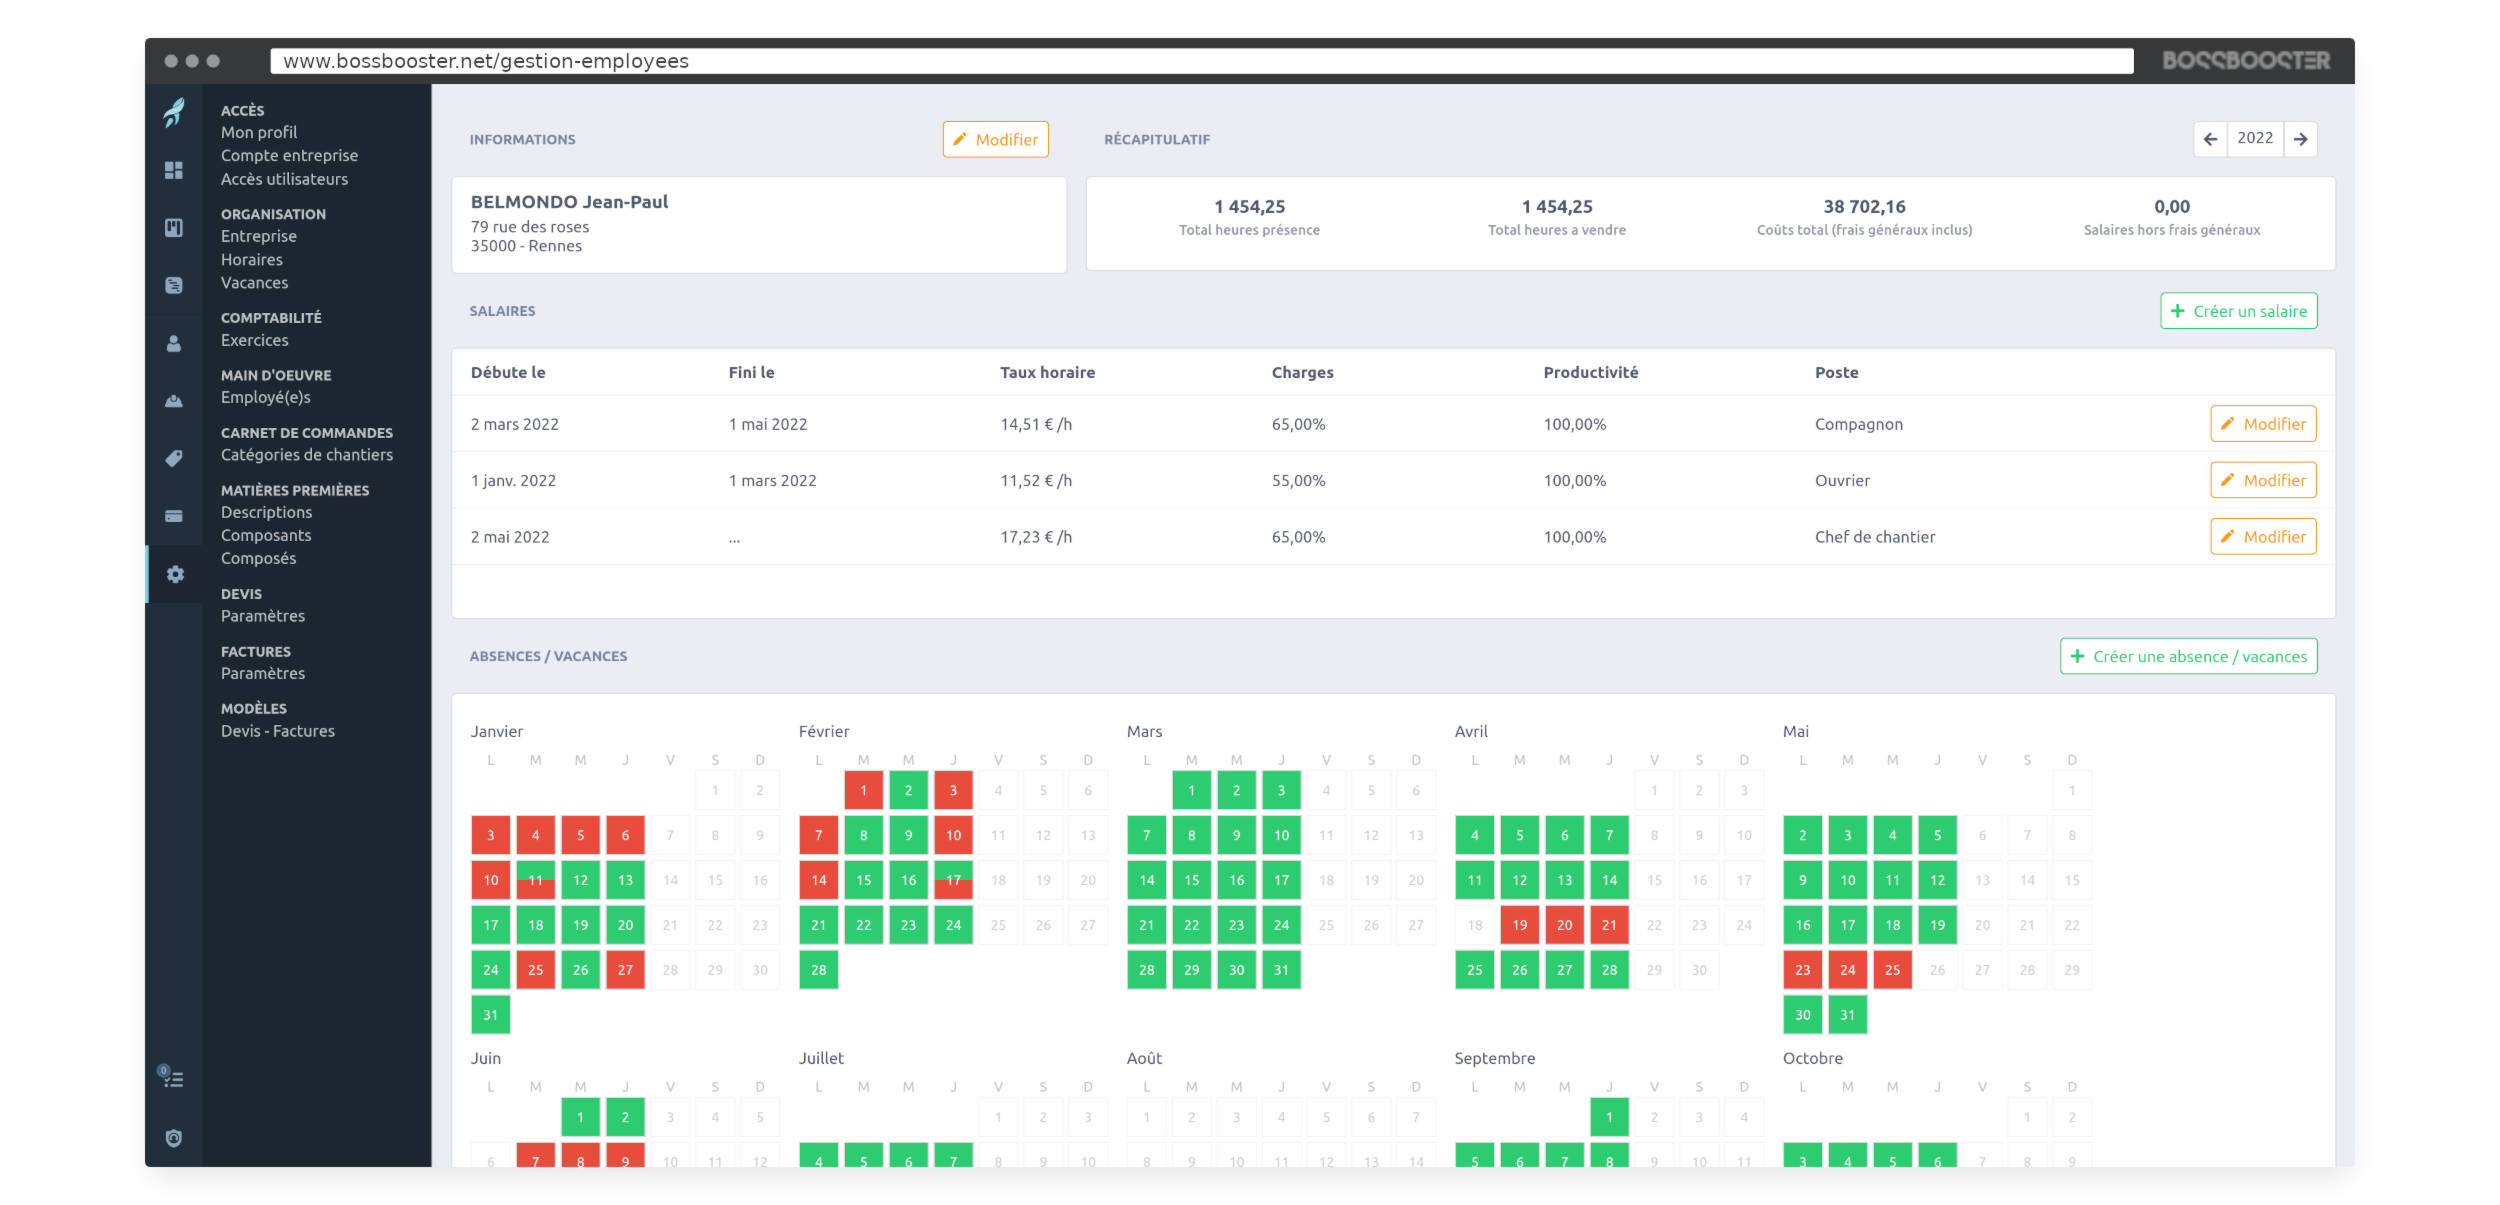Open the credit card icon in sidebar
The height and width of the screenshot is (1205, 2500).
[174, 516]
